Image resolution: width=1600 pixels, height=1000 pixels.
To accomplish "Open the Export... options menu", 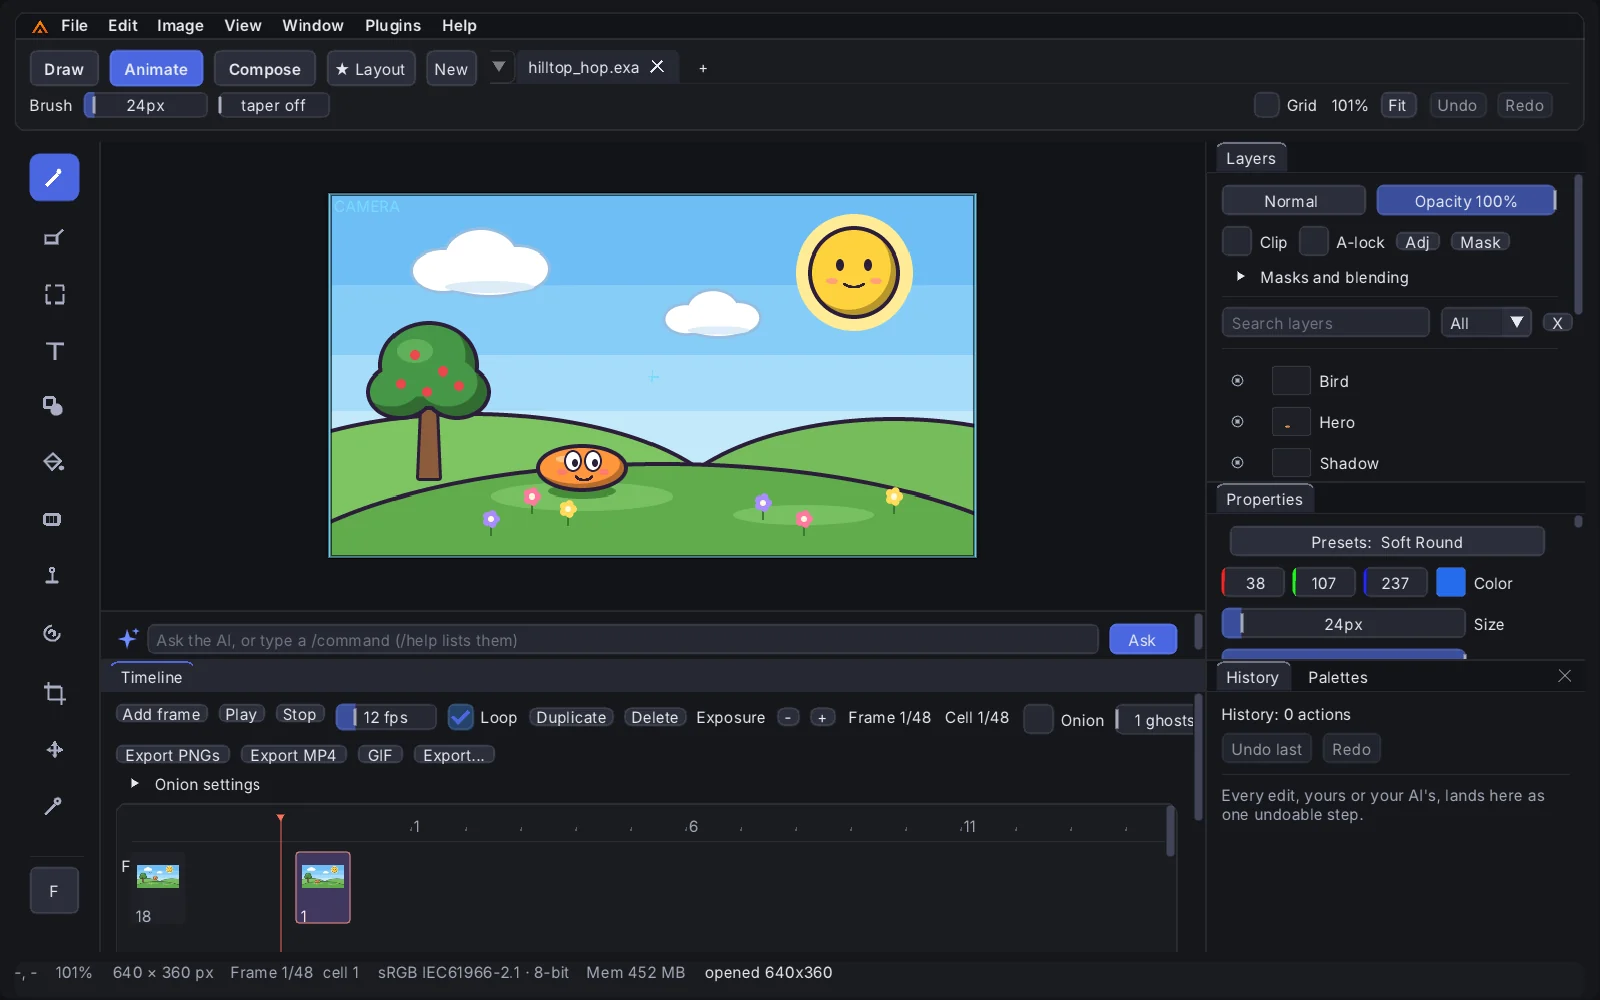I will (453, 755).
